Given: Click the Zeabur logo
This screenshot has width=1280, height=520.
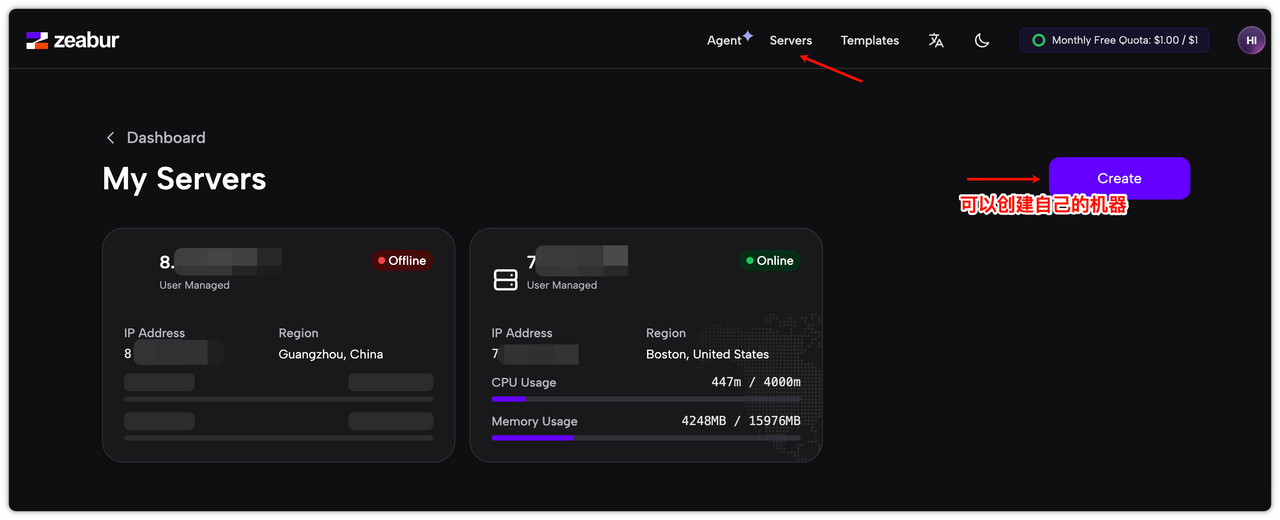Looking at the screenshot, I should pos(73,41).
